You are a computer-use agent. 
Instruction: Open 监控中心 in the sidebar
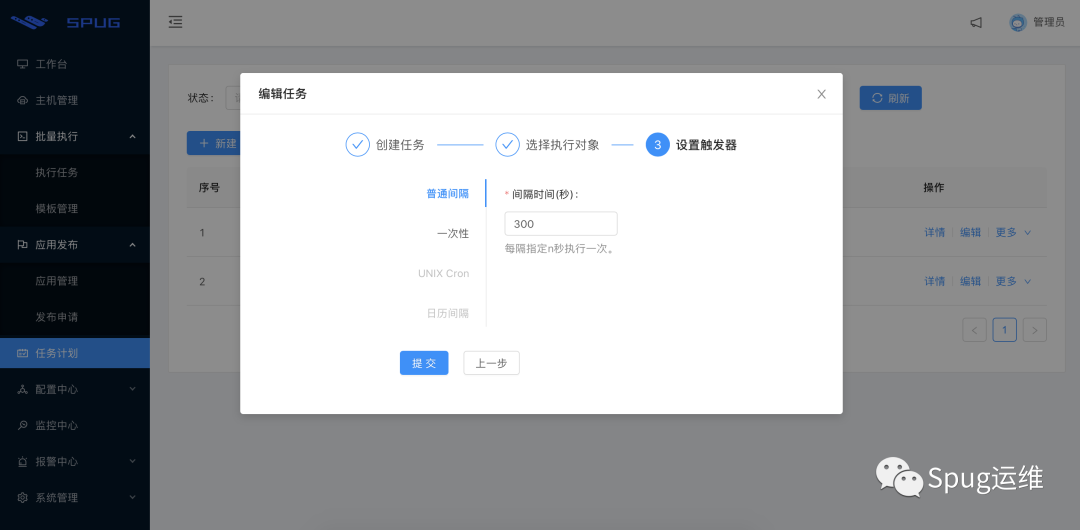(x=74, y=425)
